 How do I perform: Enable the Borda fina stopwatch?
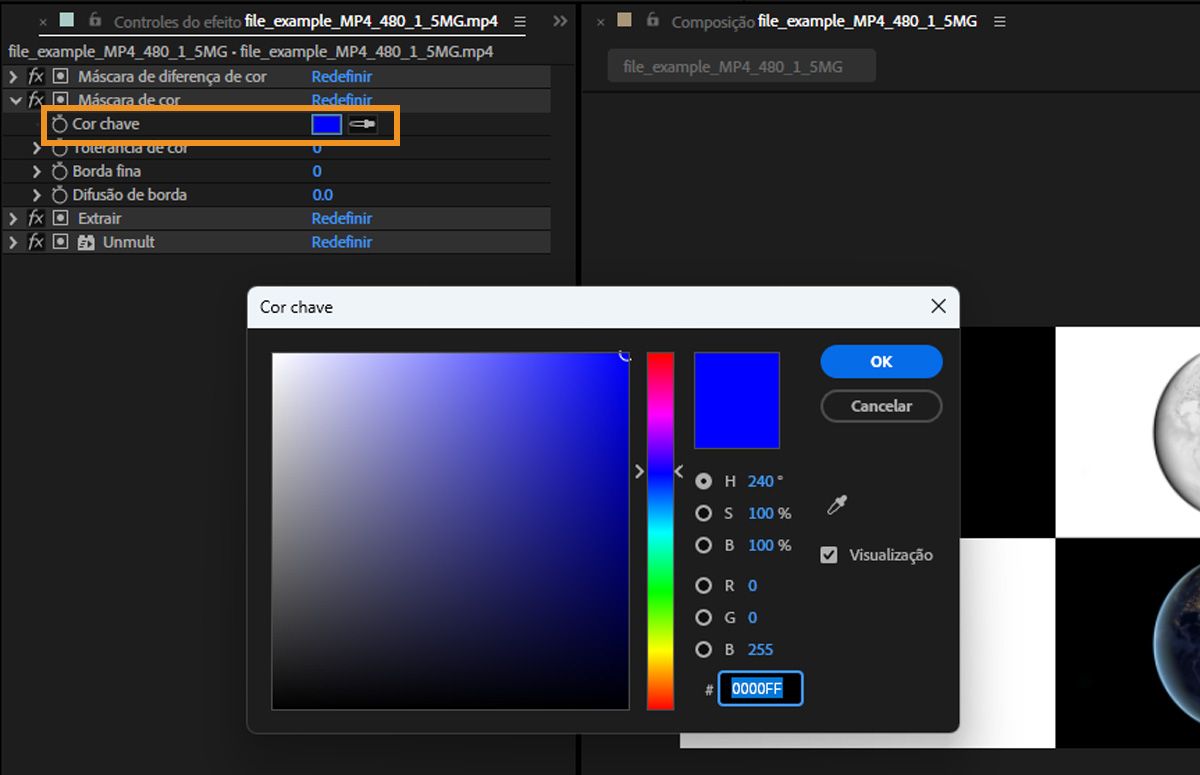(60, 171)
